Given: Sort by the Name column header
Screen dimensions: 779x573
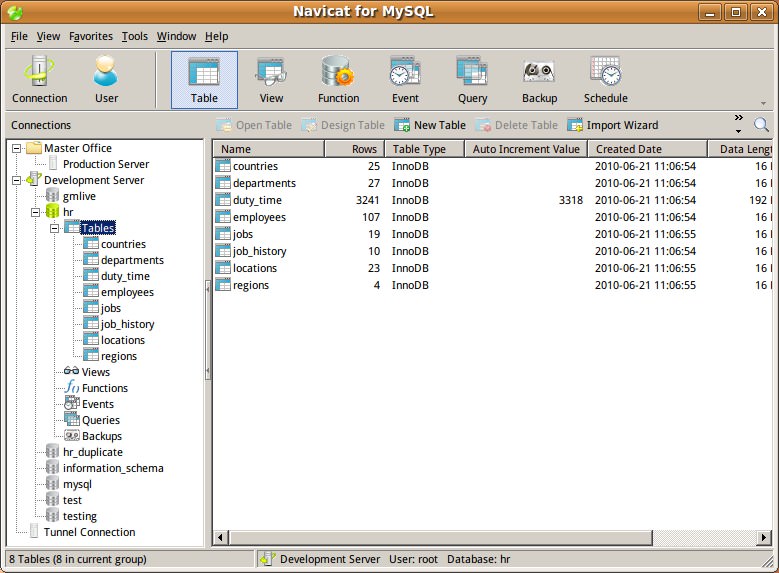Looking at the screenshot, I should point(269,149).
